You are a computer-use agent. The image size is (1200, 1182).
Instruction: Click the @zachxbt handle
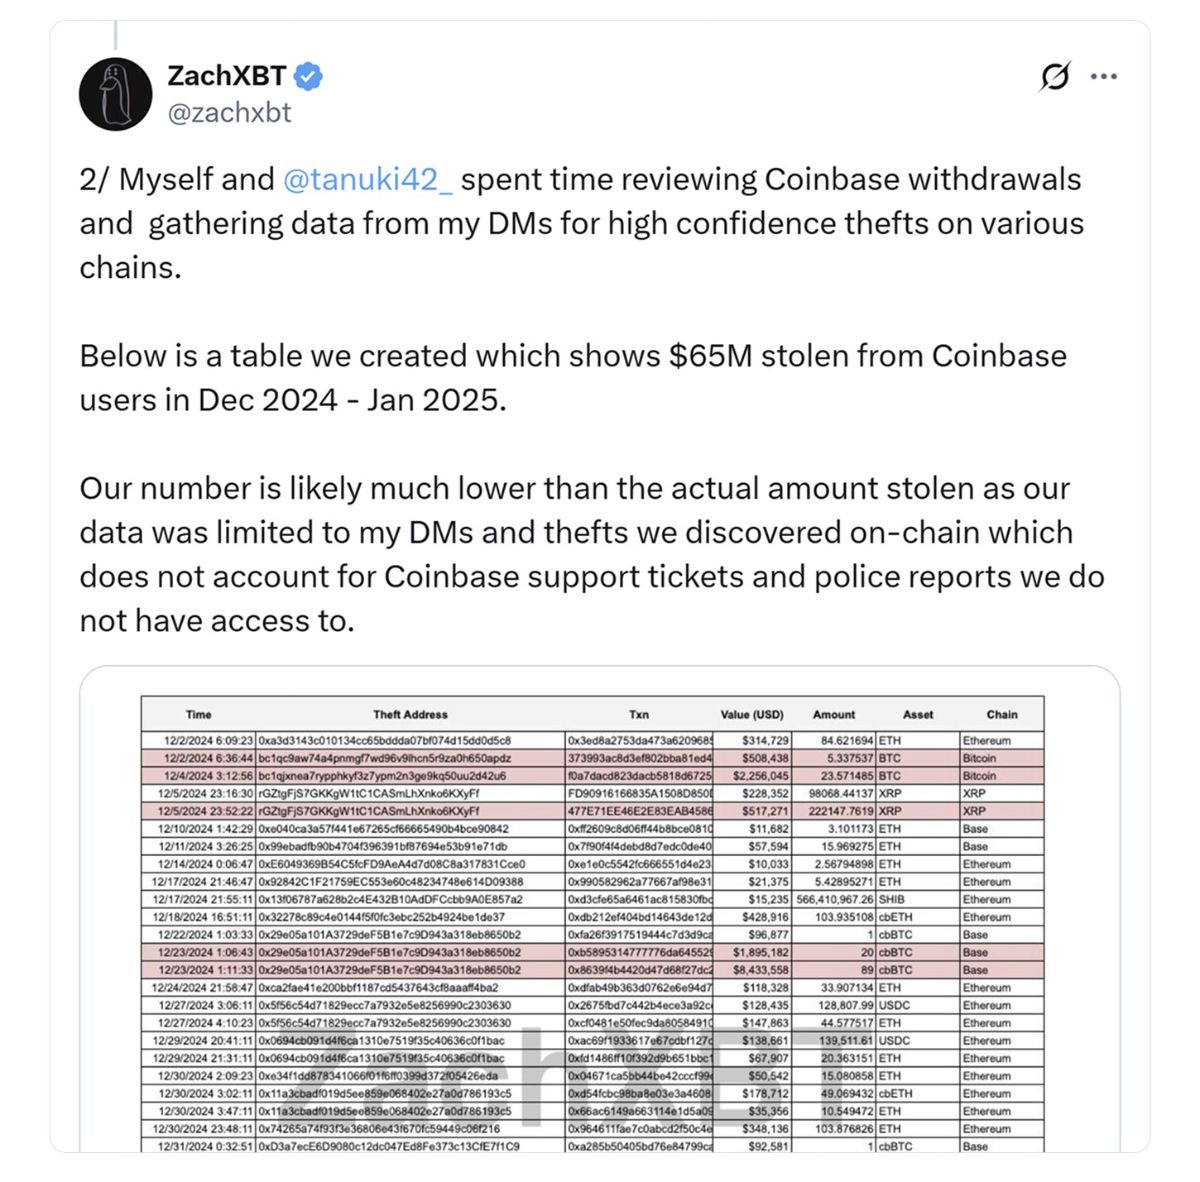click(229, 112)
